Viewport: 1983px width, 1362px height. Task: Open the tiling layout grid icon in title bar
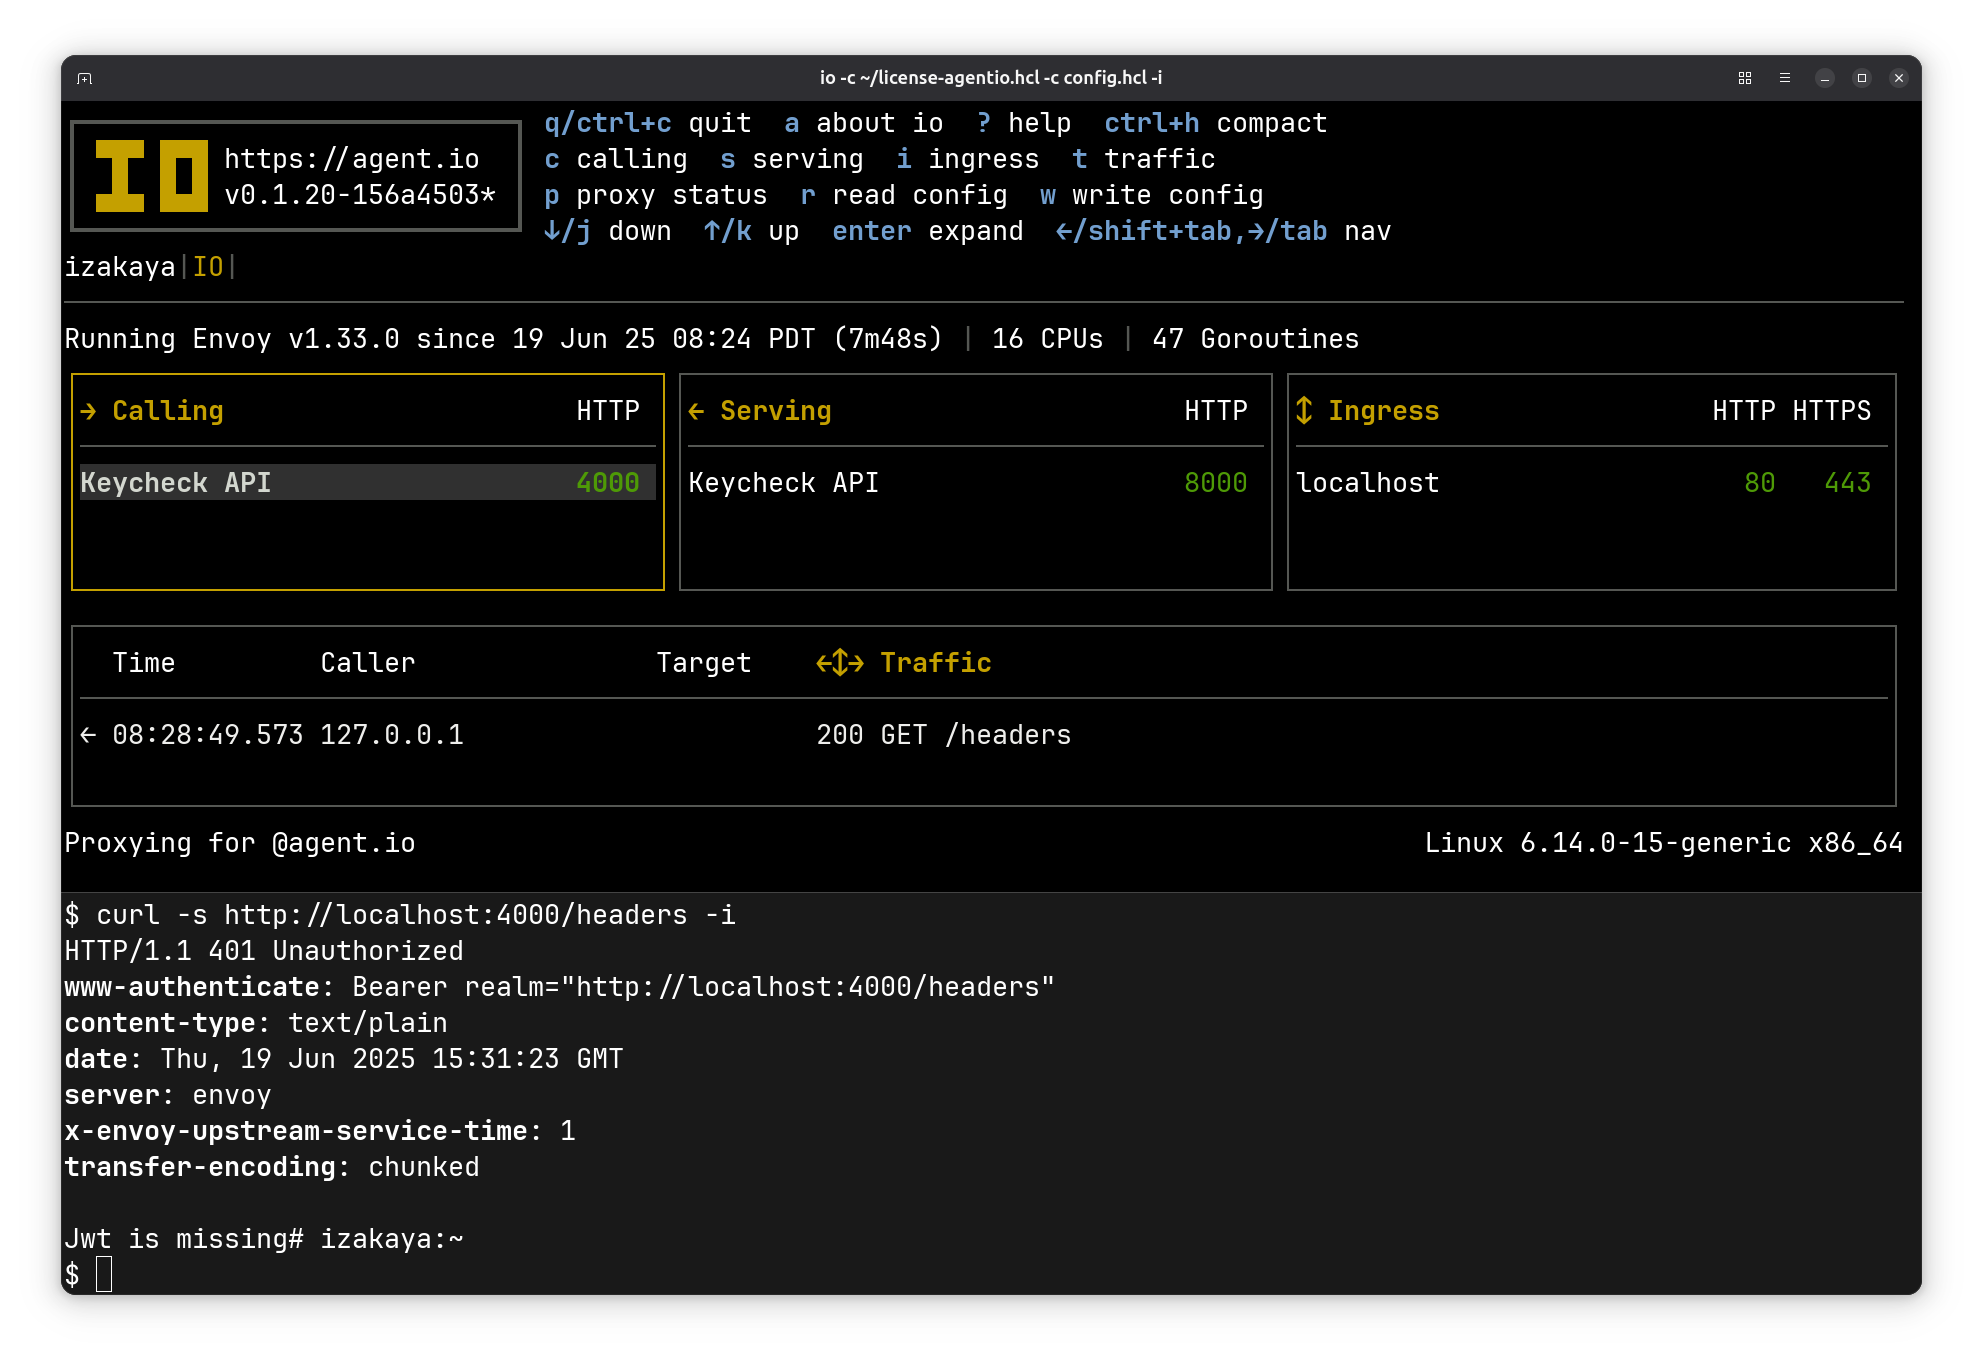click(x=1745, y=78)
